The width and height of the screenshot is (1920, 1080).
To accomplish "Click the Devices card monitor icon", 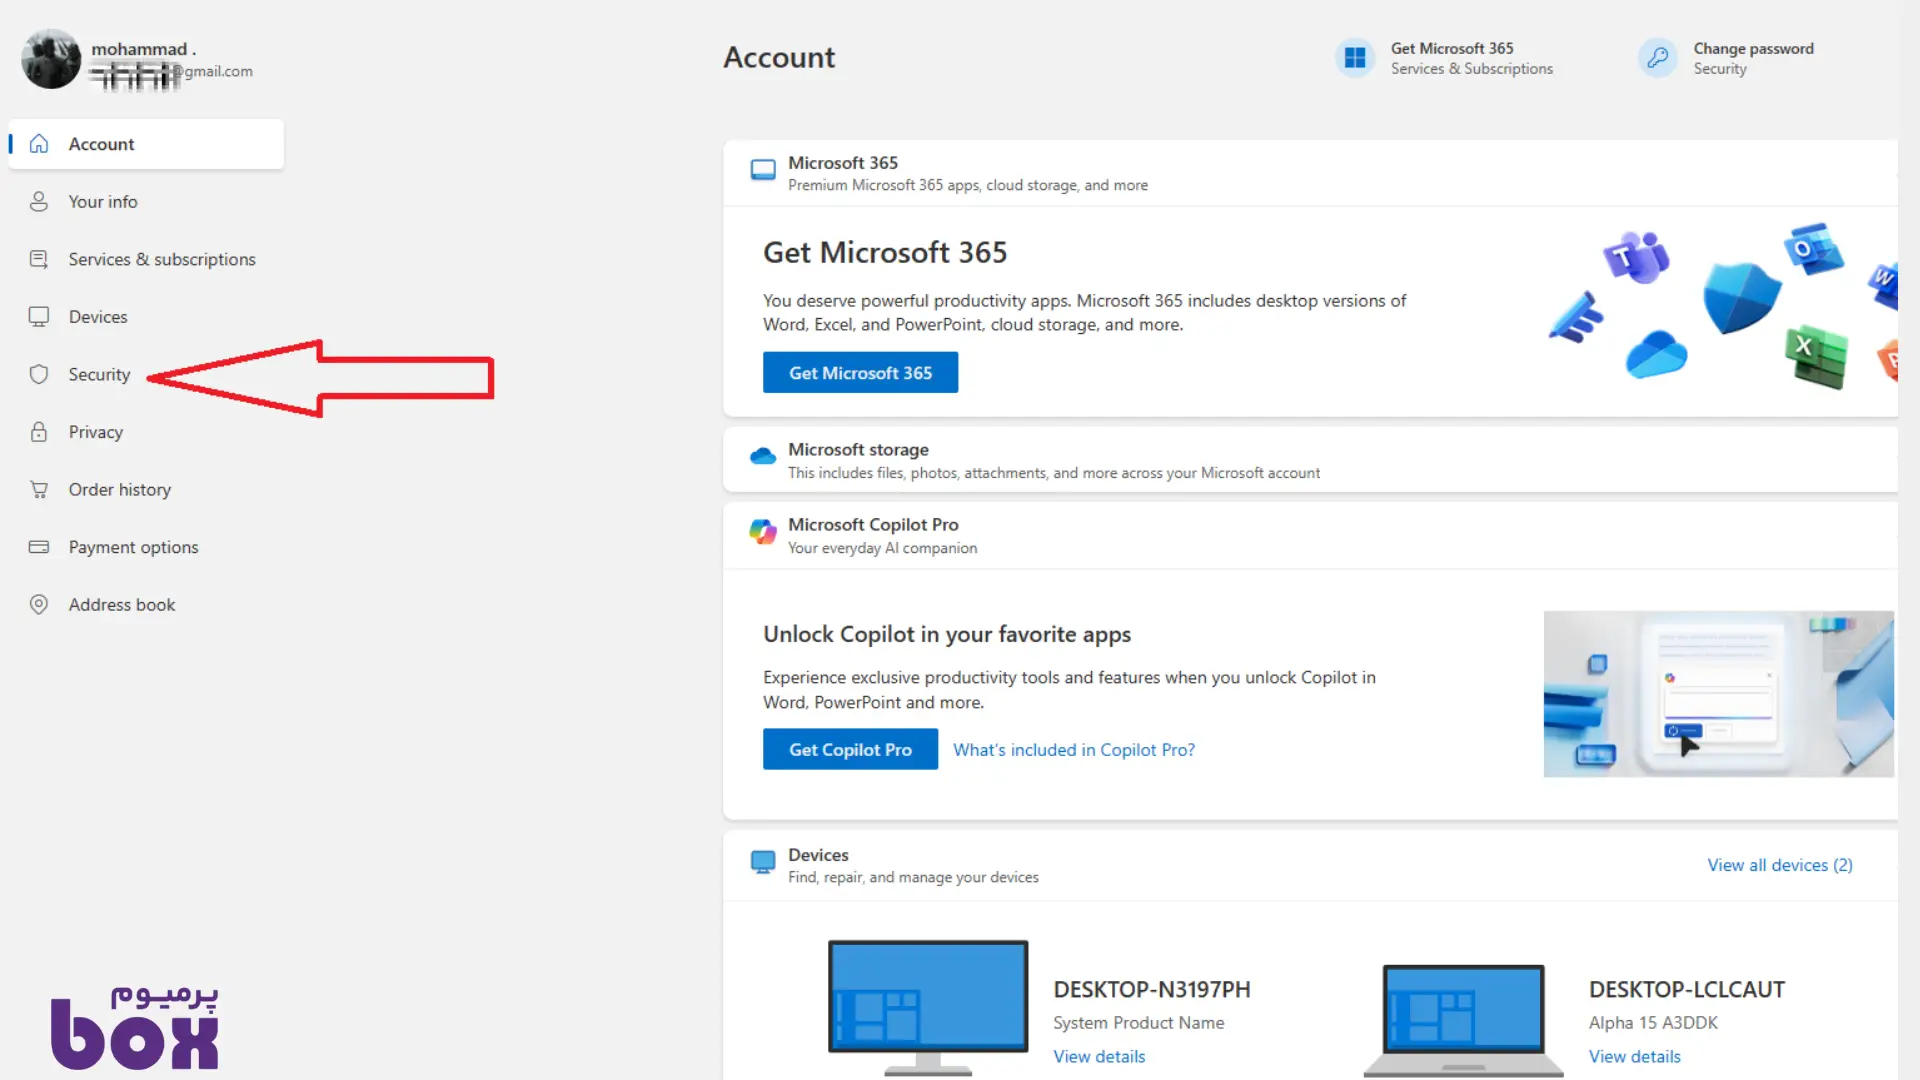I will (763, 862).
